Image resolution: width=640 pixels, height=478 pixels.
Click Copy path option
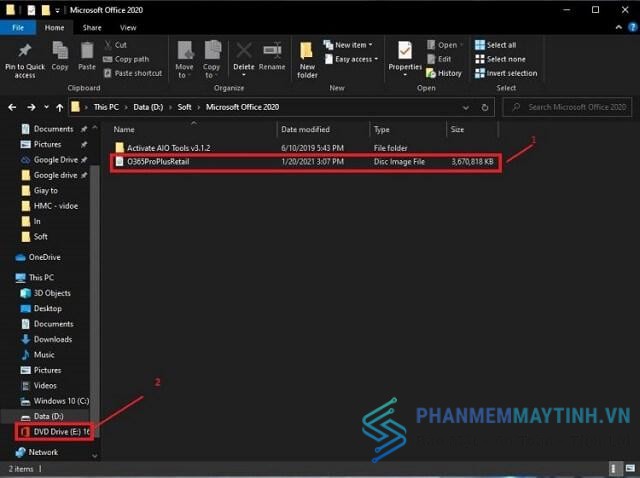click(126, 59)
